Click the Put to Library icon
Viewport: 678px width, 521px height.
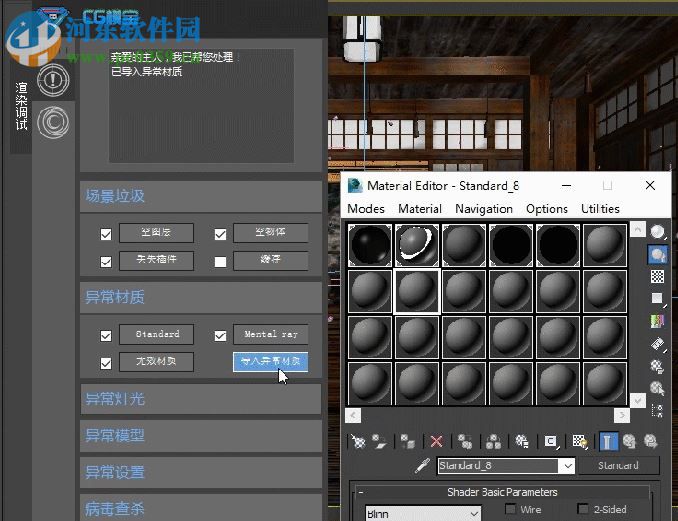click(522, 441)
